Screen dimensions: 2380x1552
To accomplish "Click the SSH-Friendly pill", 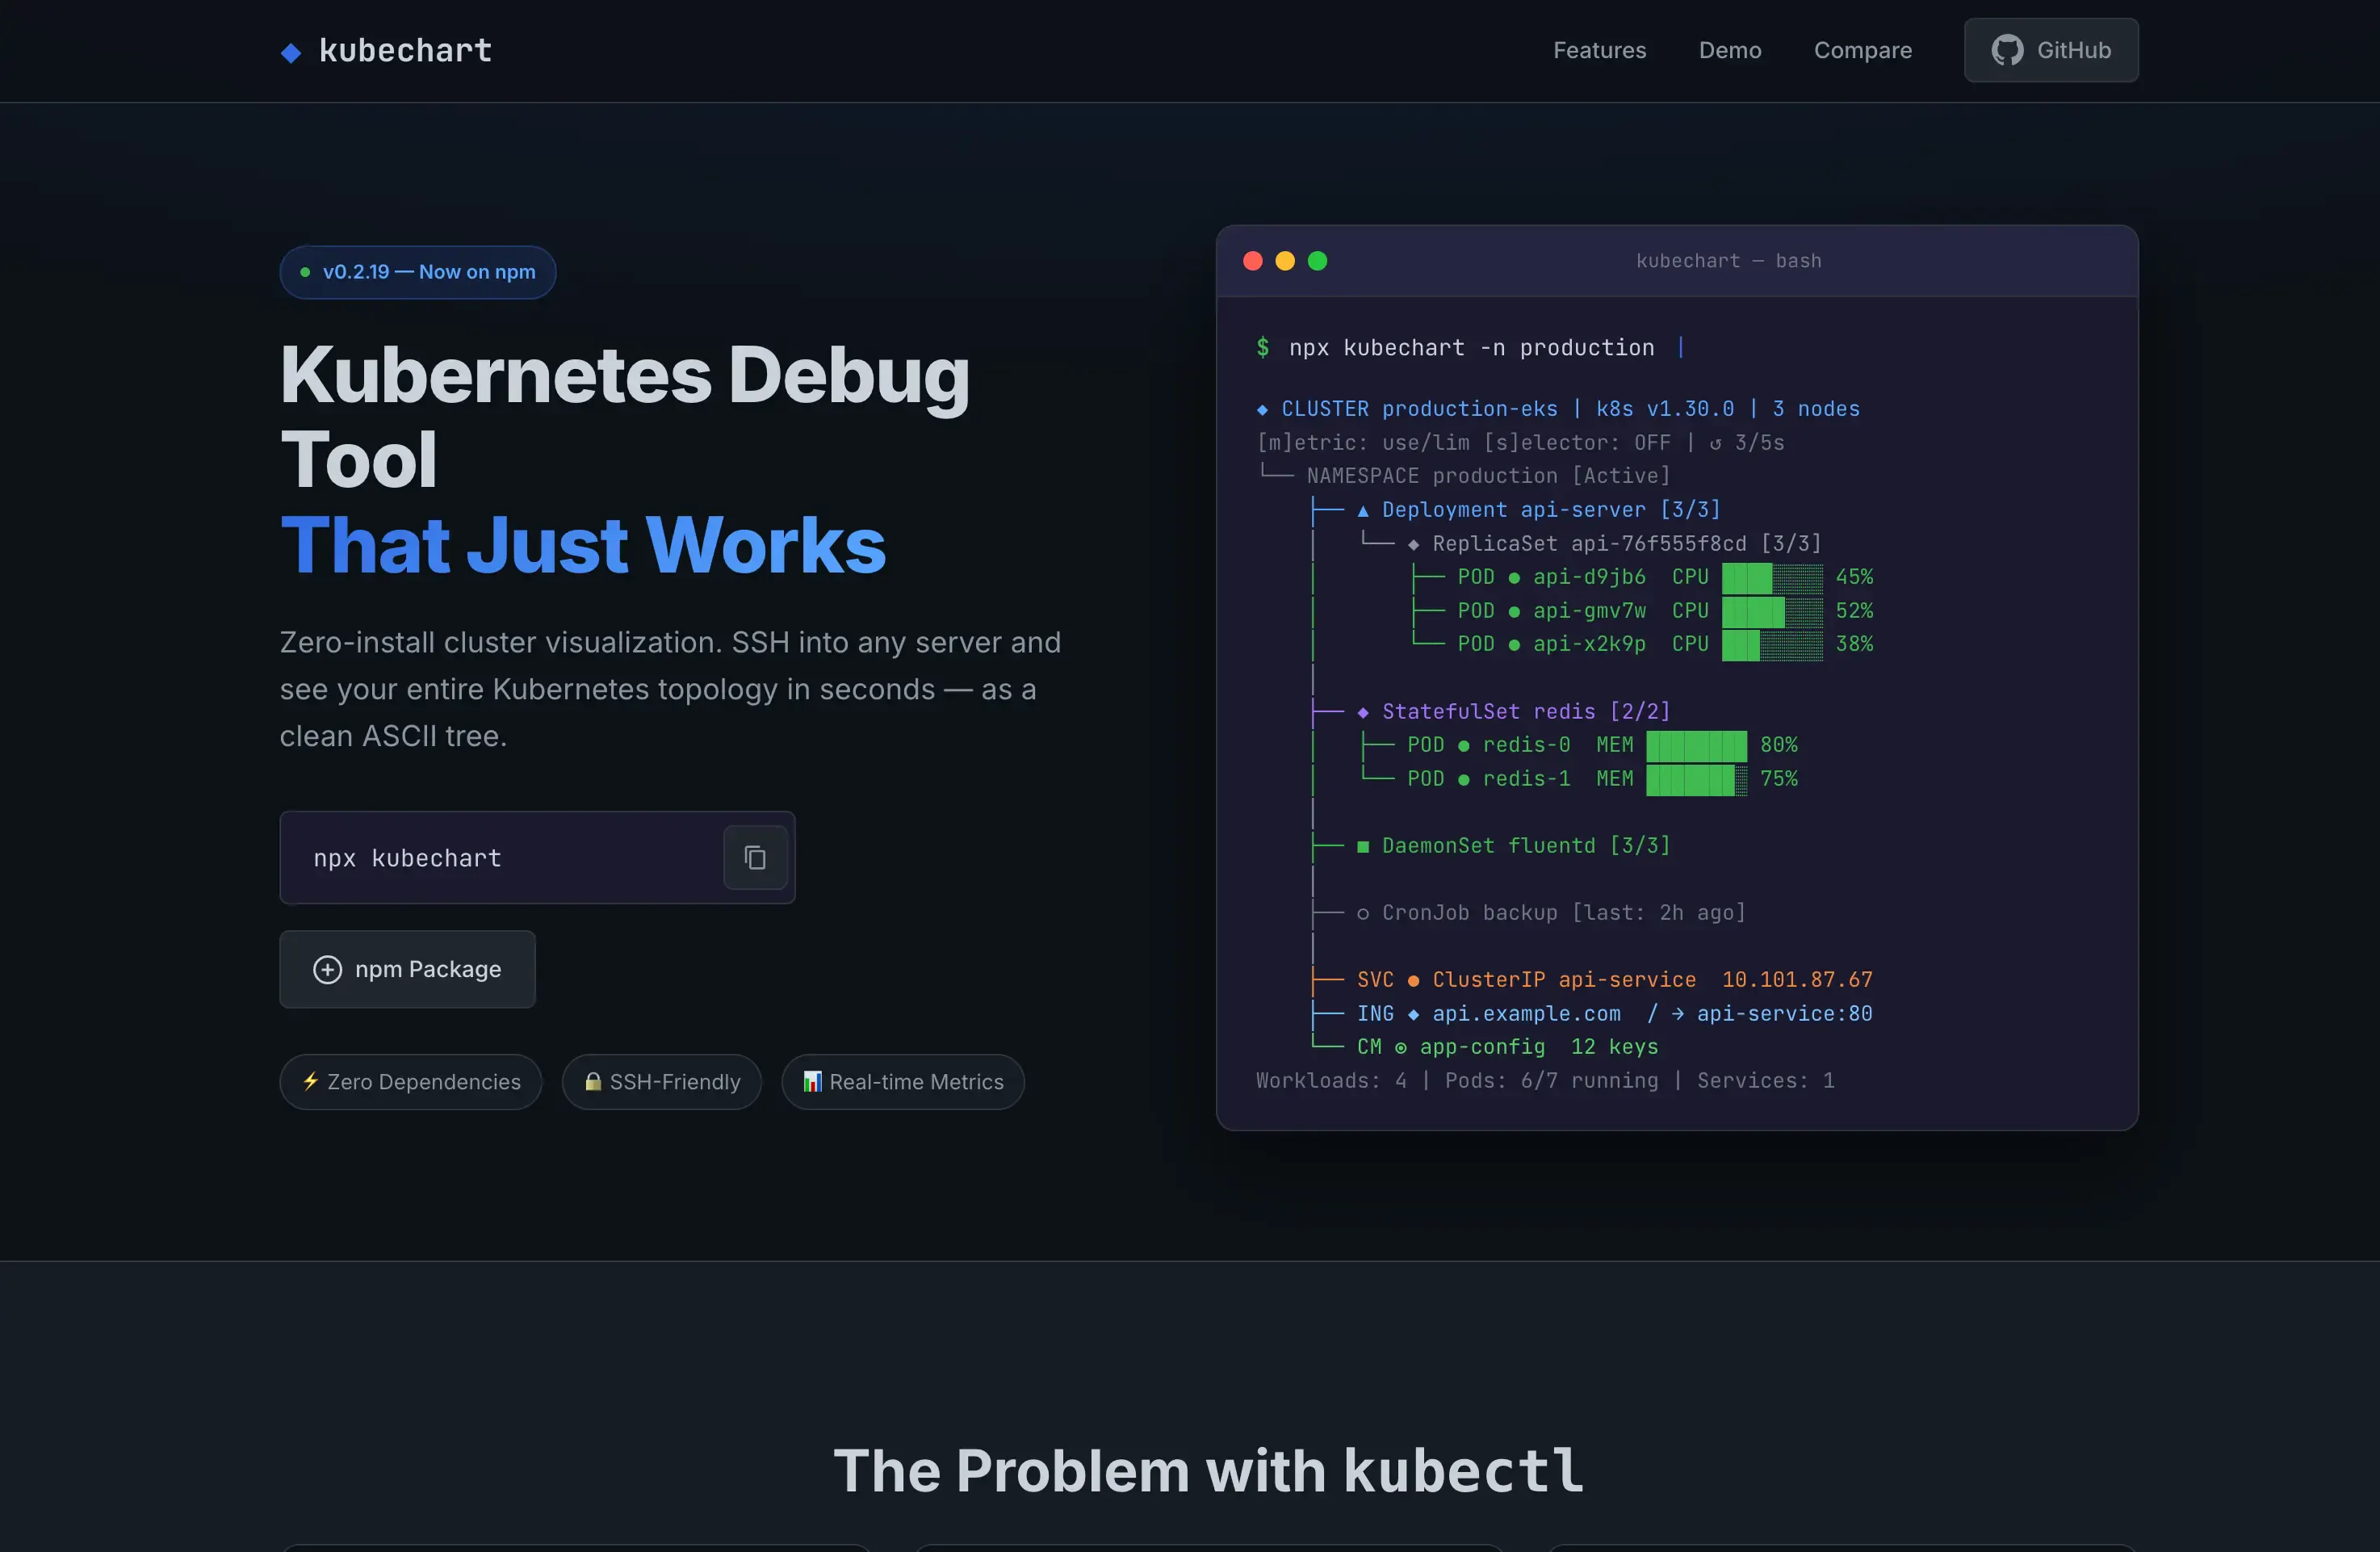I will (662, 1082).
